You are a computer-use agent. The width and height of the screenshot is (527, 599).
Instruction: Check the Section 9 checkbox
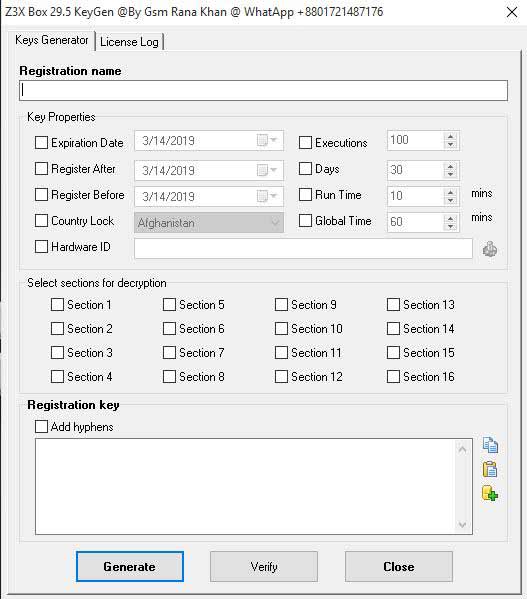[x=281, y=304]
